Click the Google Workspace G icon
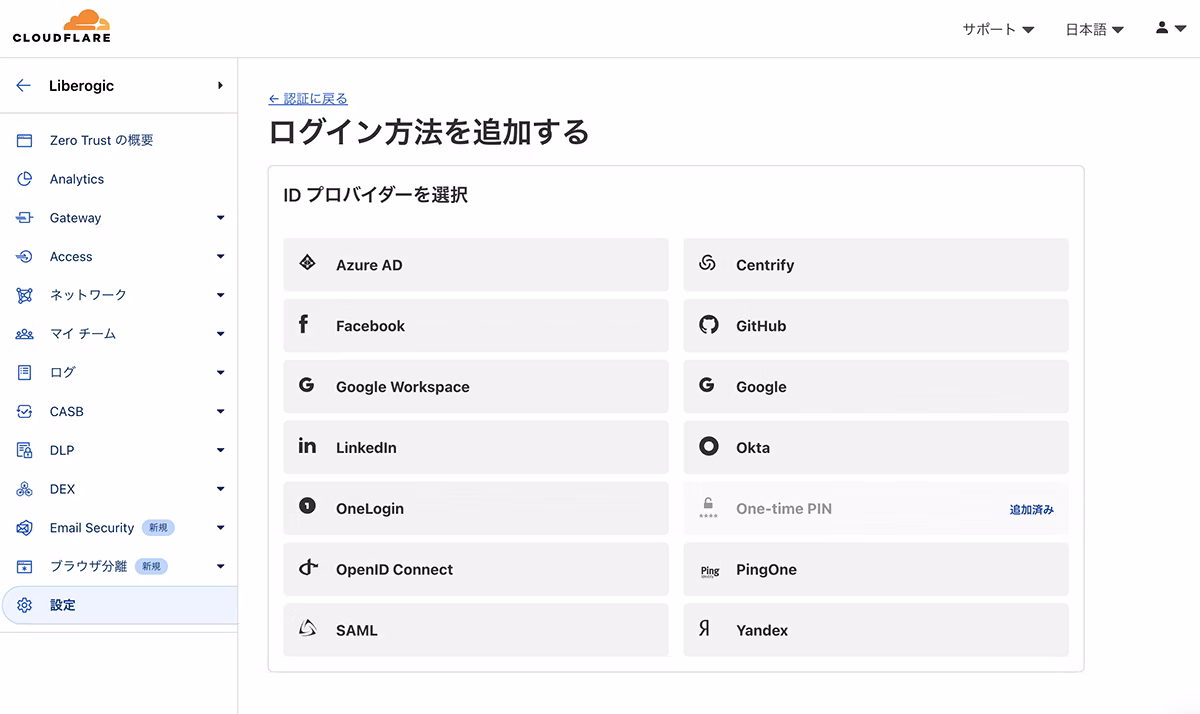The image size is (1200, 714). [x=306, y=385]
